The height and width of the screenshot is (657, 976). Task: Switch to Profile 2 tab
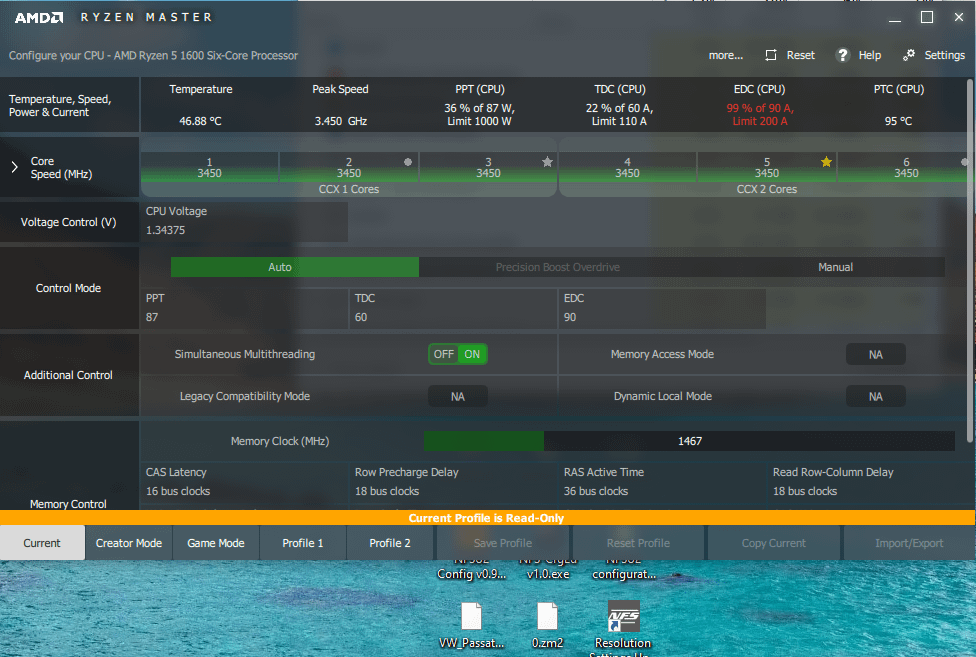[390, 543]
